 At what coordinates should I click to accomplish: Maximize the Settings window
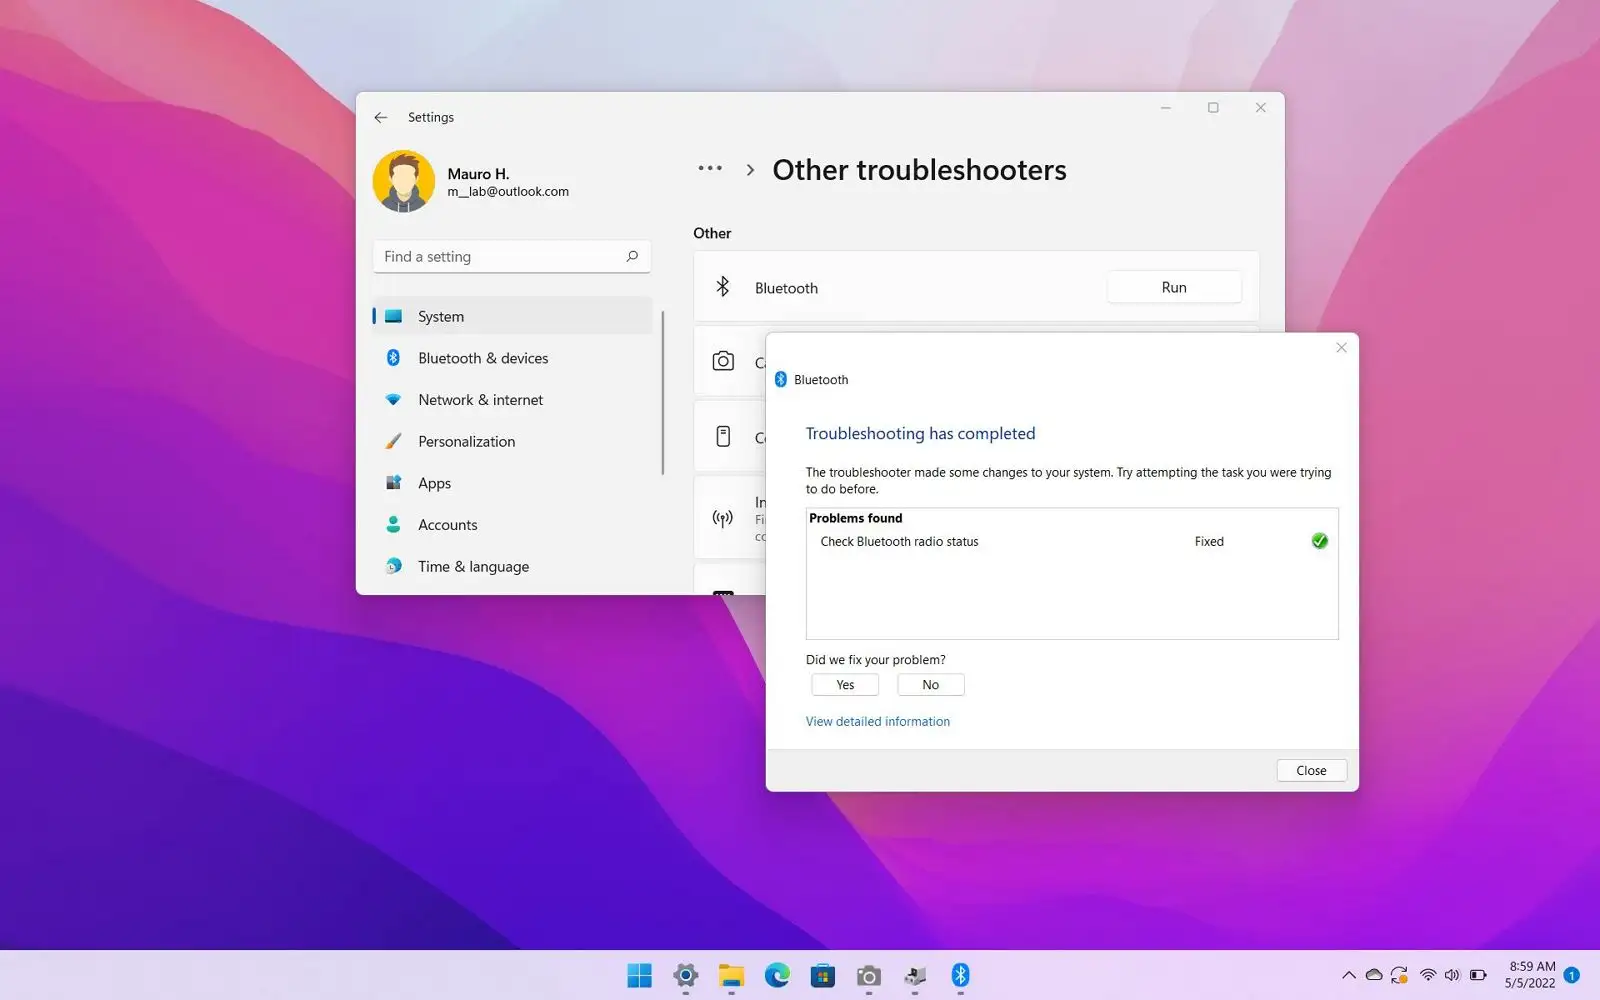[x=1213, y=108]
